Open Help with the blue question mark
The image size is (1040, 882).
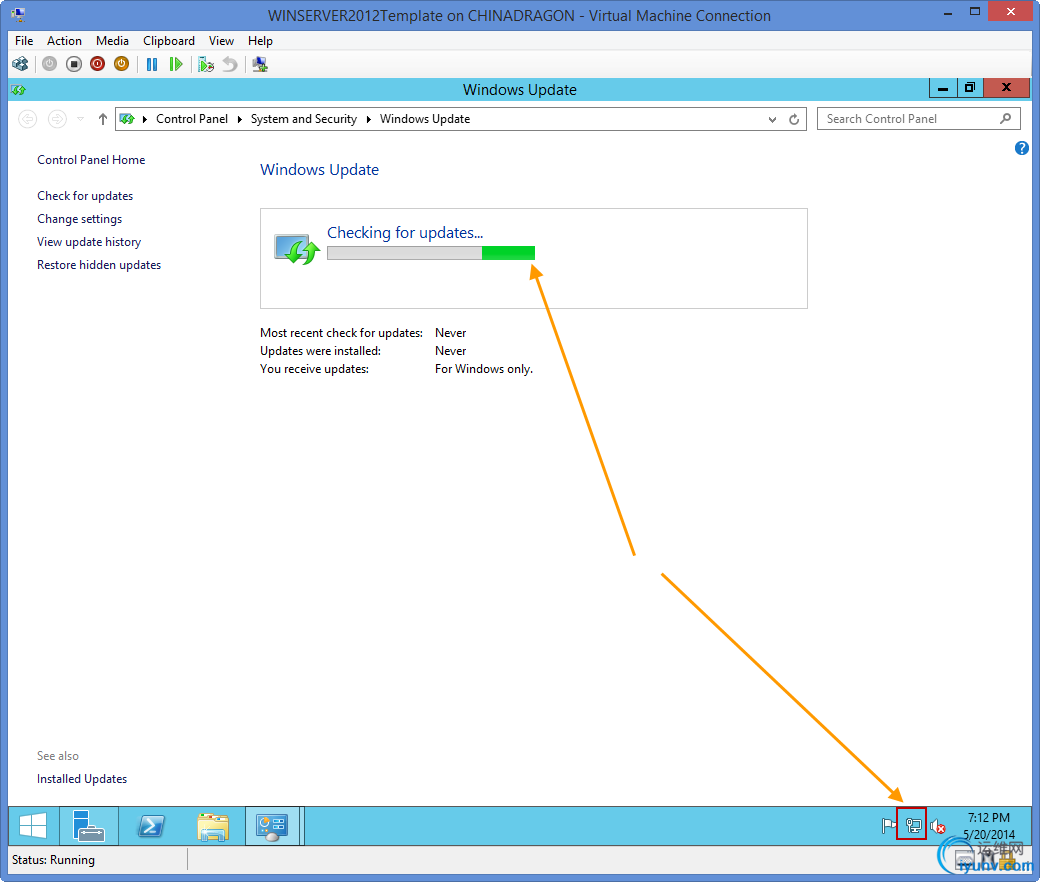(1021, 149)
